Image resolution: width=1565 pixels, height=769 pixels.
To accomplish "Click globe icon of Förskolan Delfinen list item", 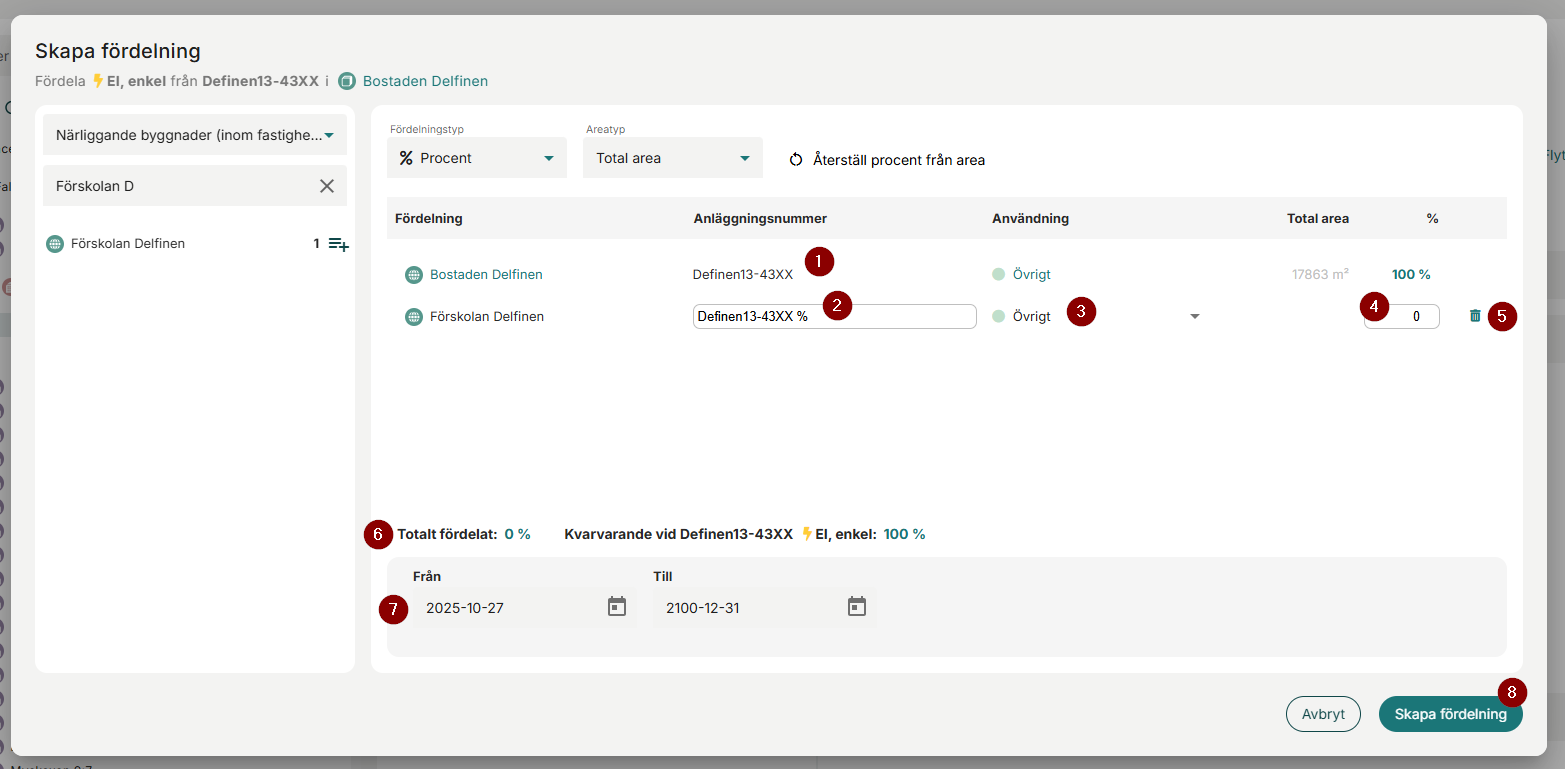I will click(x=55, y=244).
